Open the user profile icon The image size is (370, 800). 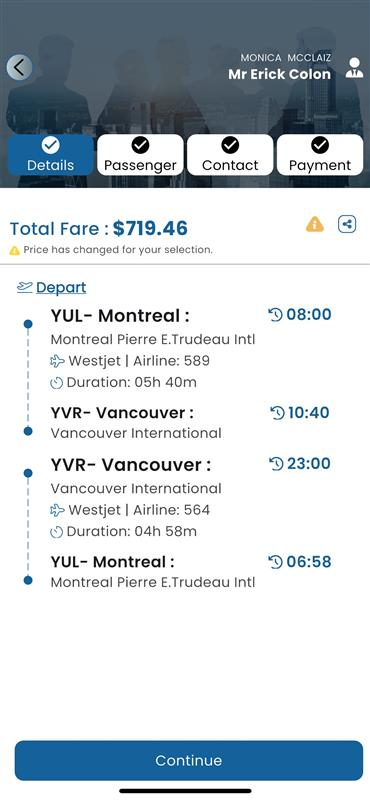click(354, 68)
